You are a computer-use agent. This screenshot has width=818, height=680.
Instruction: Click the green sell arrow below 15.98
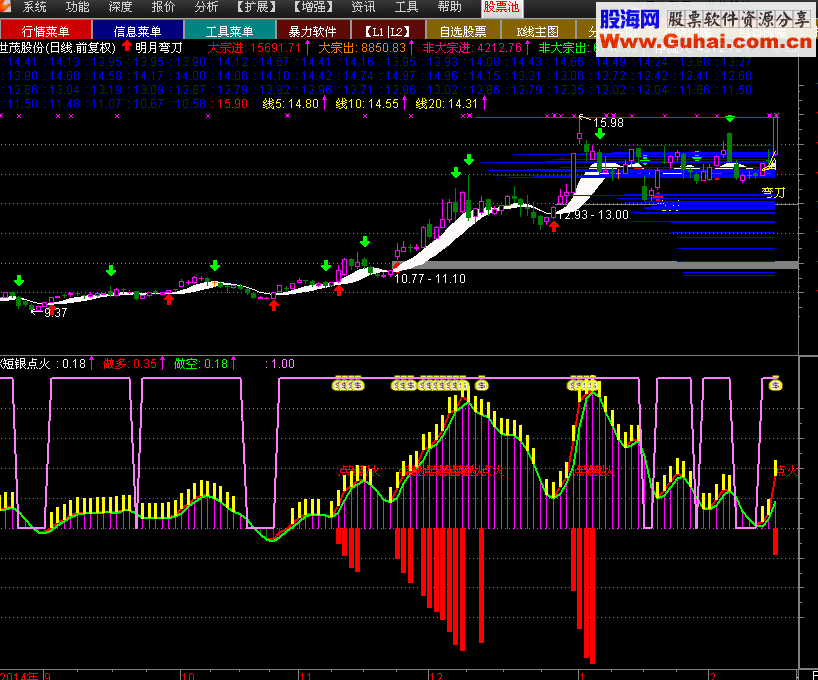click(600, 134)
